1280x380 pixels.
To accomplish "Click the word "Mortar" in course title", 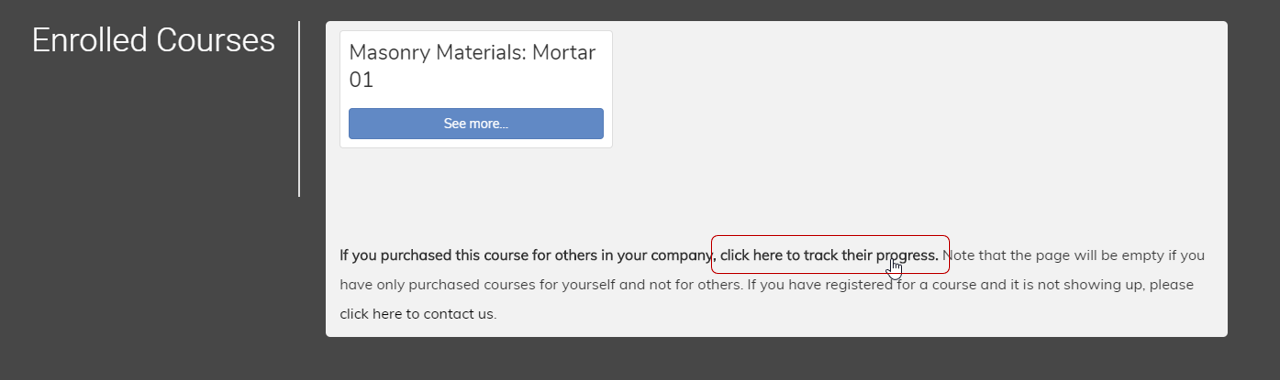I will pyautogui.click(x=564, y=53).
